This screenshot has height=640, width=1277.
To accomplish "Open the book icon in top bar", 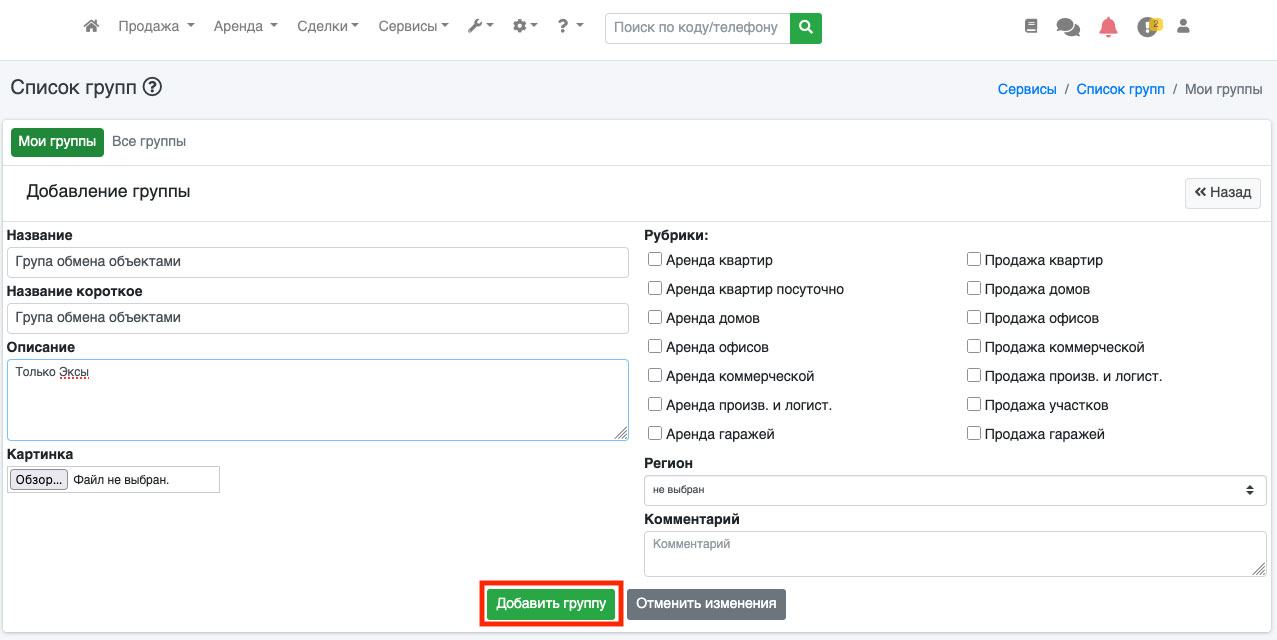I will [x=1031, y=27].
